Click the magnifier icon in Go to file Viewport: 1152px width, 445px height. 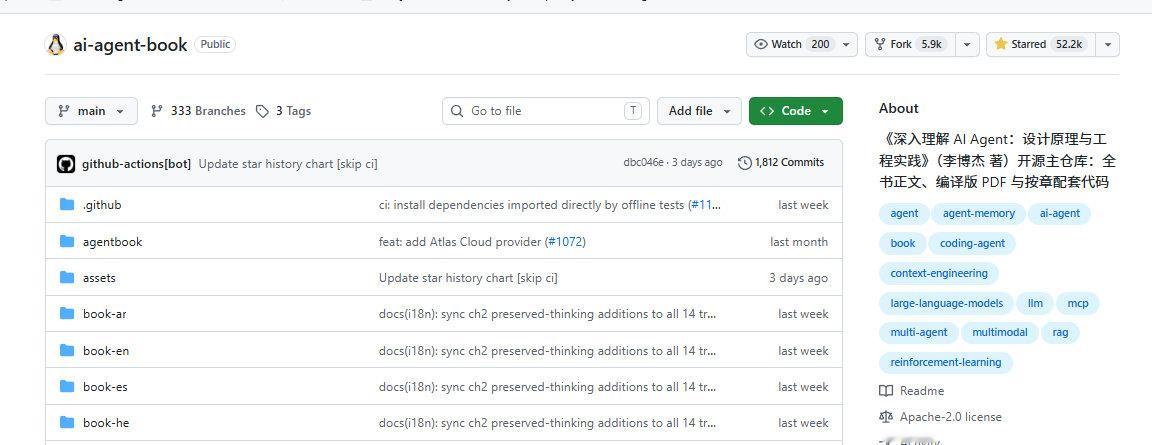[x=457, y=111]
